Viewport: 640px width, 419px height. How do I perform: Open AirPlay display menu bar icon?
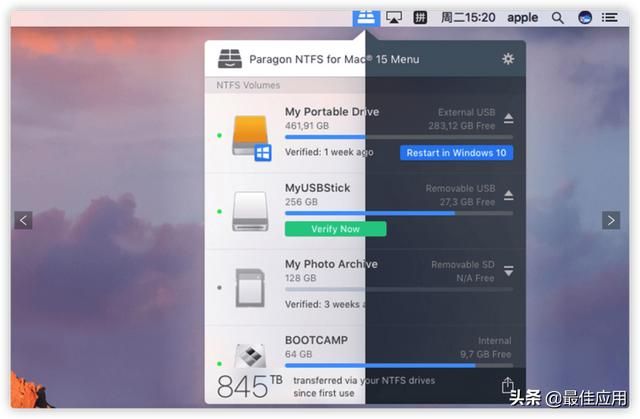pyautogui.click(x=394, y=18)
